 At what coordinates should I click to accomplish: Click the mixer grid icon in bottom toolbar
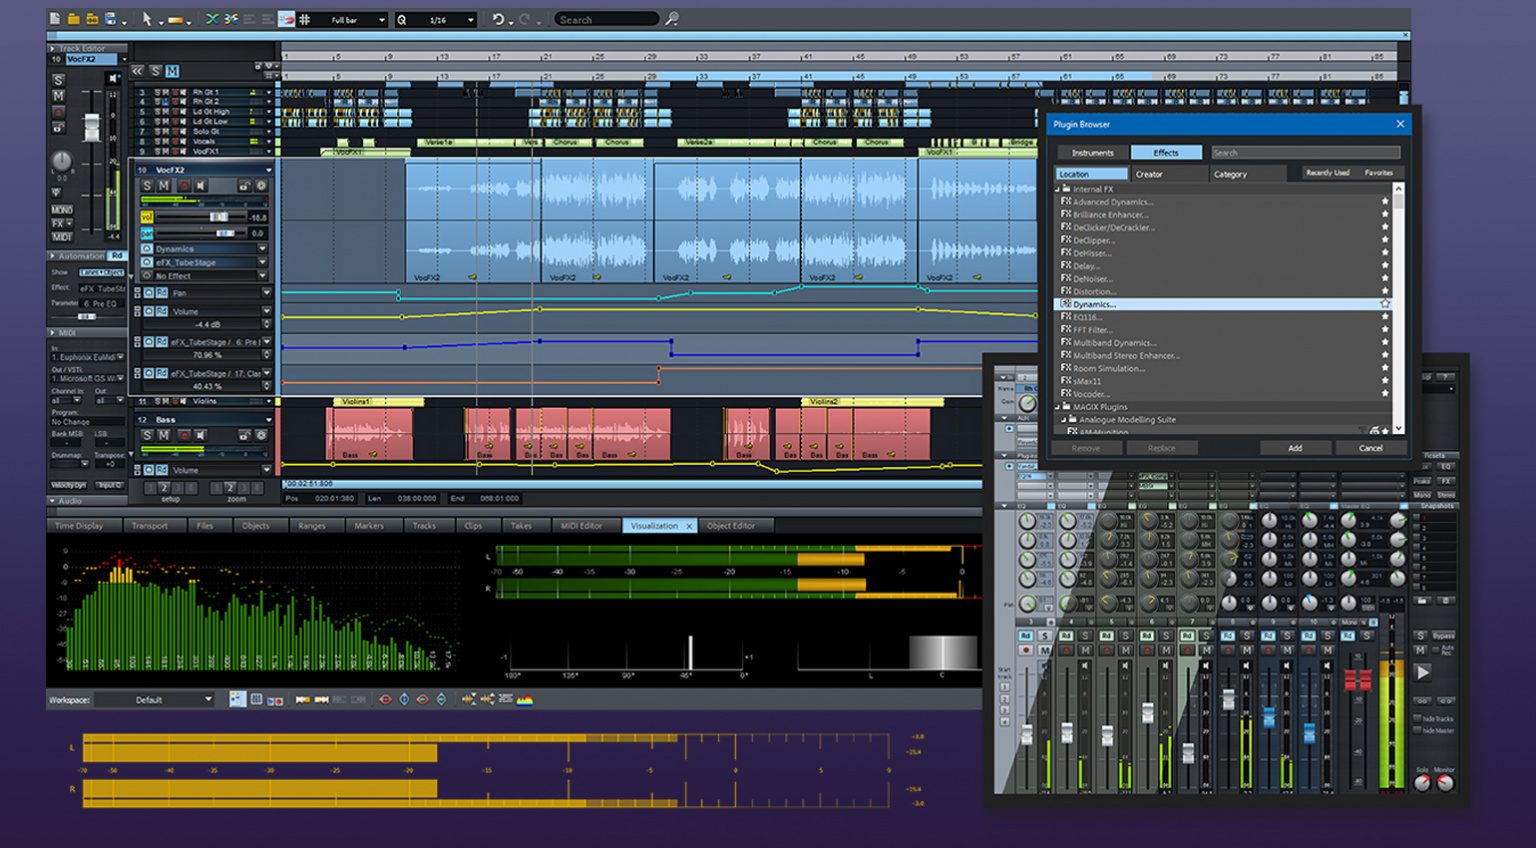256,700
